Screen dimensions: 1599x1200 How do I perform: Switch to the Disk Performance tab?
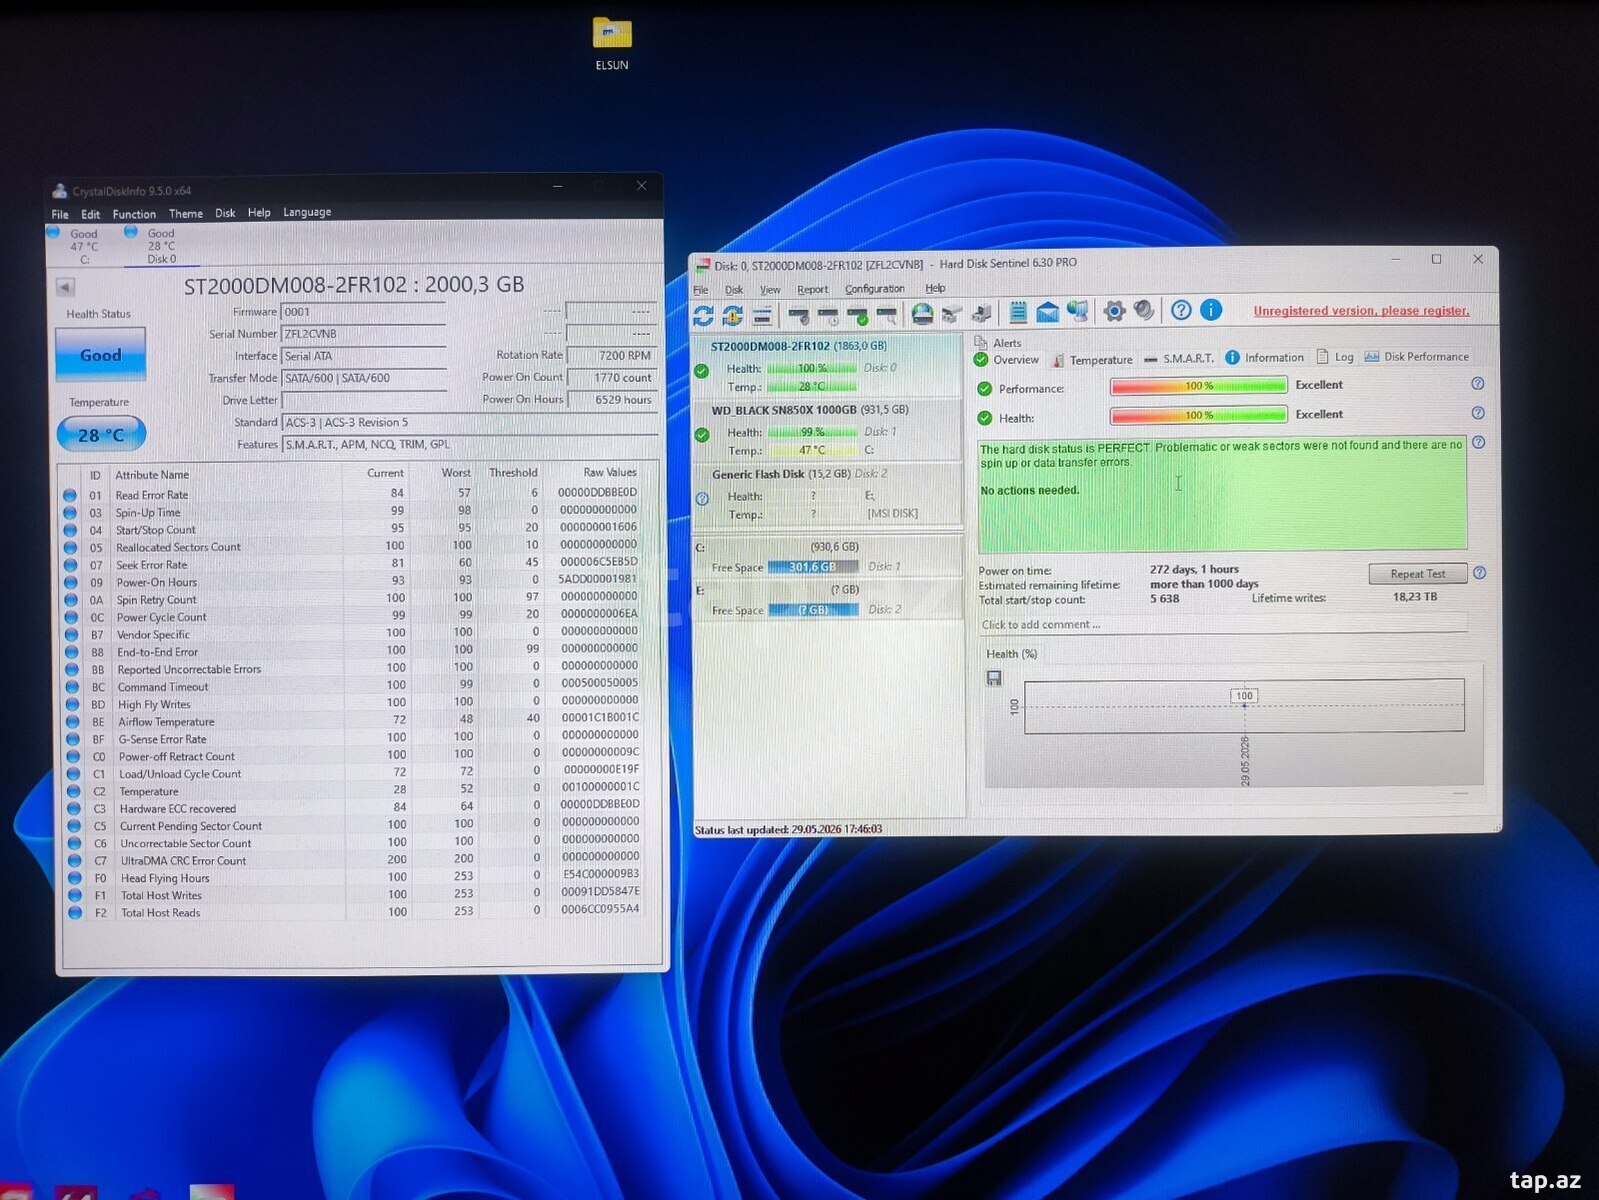pyautogui.click(x=1417, y=356)
